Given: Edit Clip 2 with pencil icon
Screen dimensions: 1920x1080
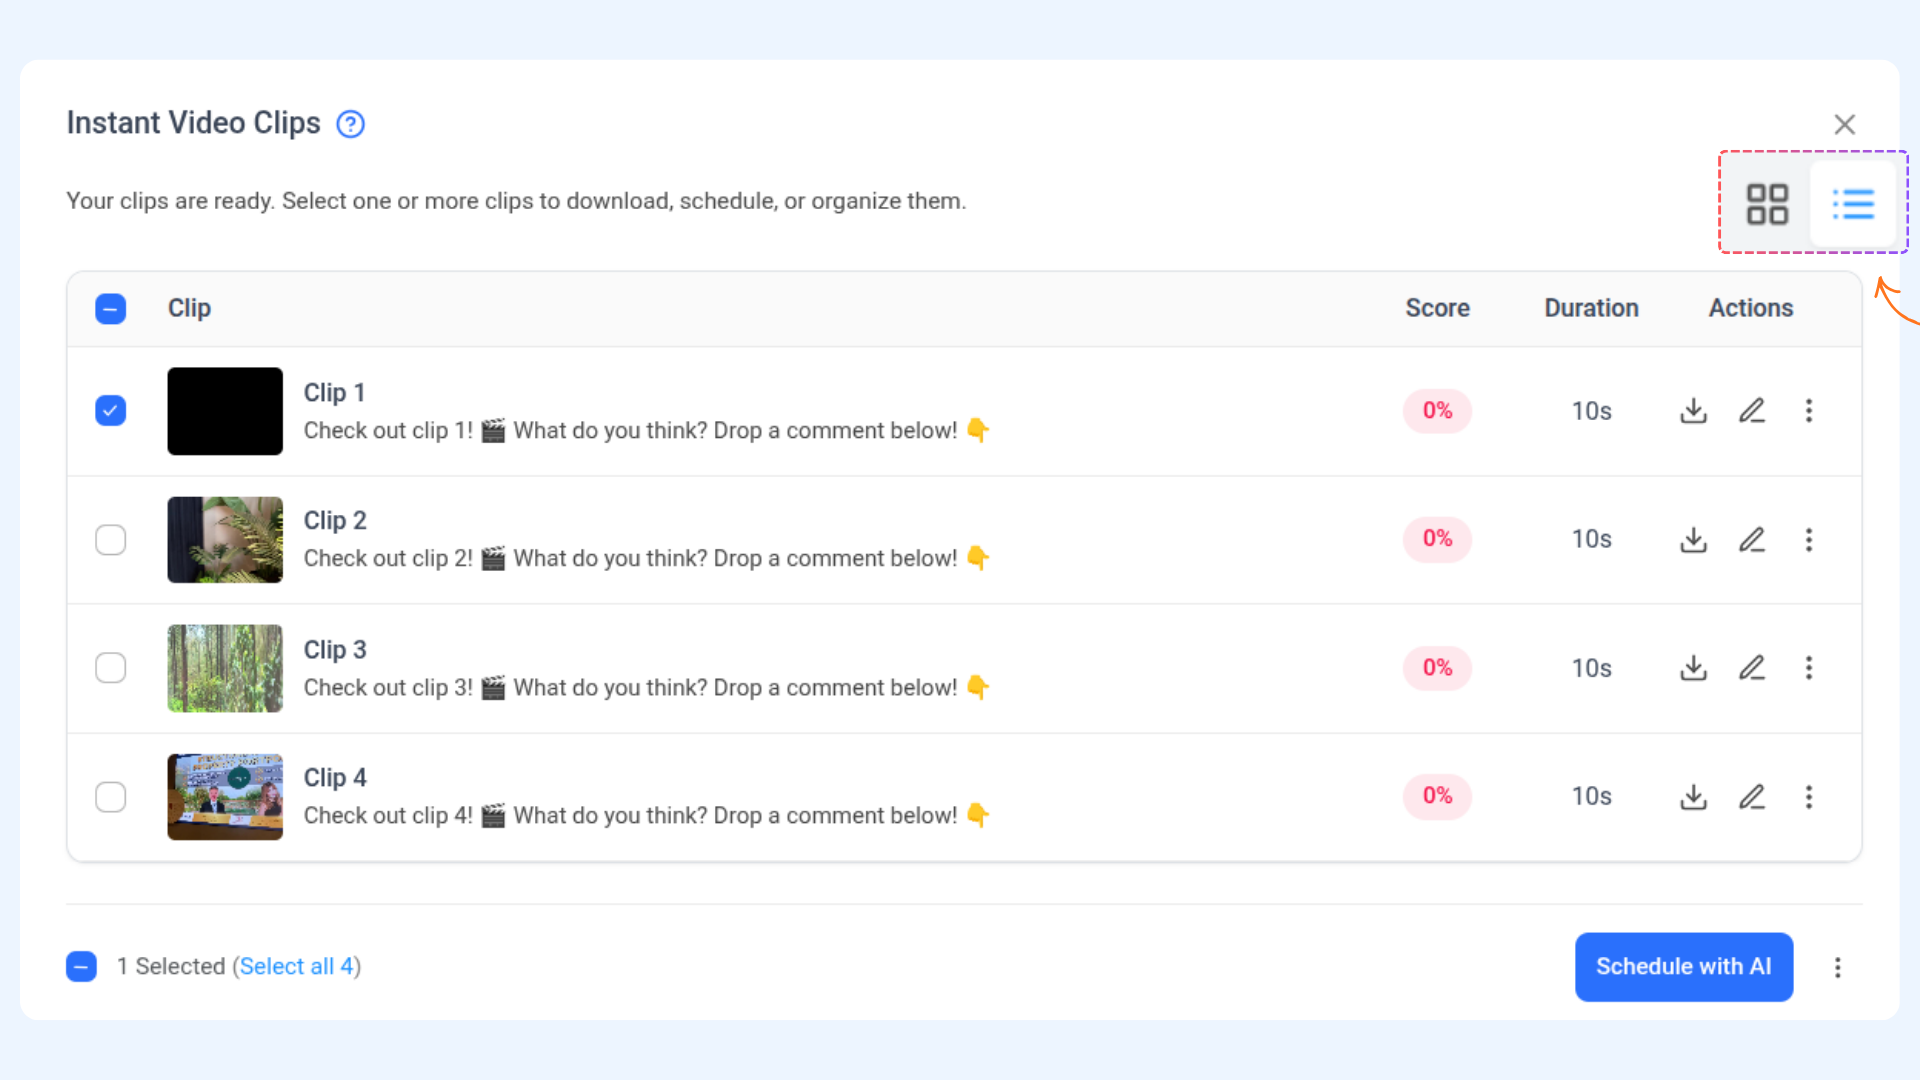Looking at the screenshot, I should (x=1751, y=540).
